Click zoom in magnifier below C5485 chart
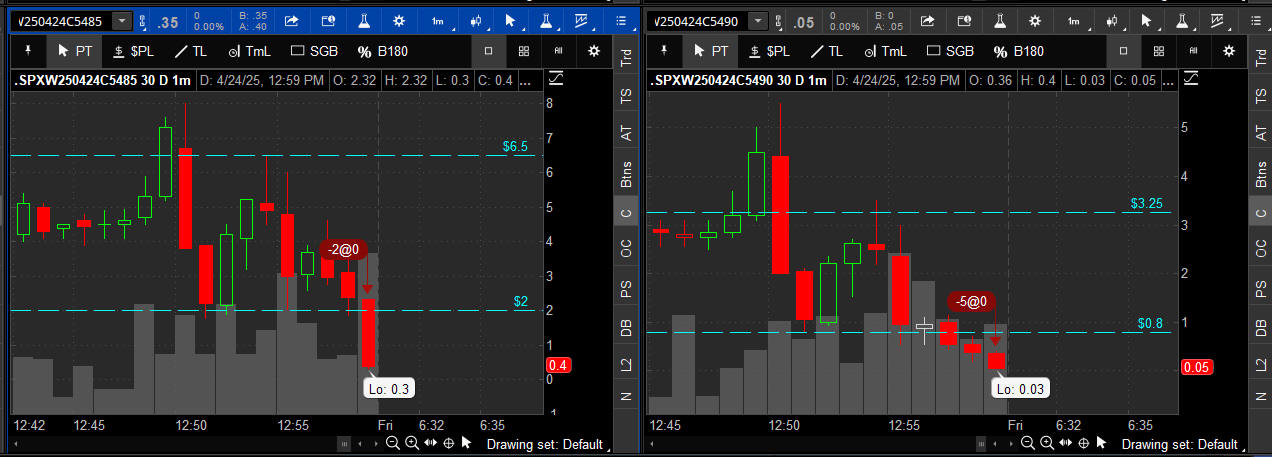 pos(411,443)
